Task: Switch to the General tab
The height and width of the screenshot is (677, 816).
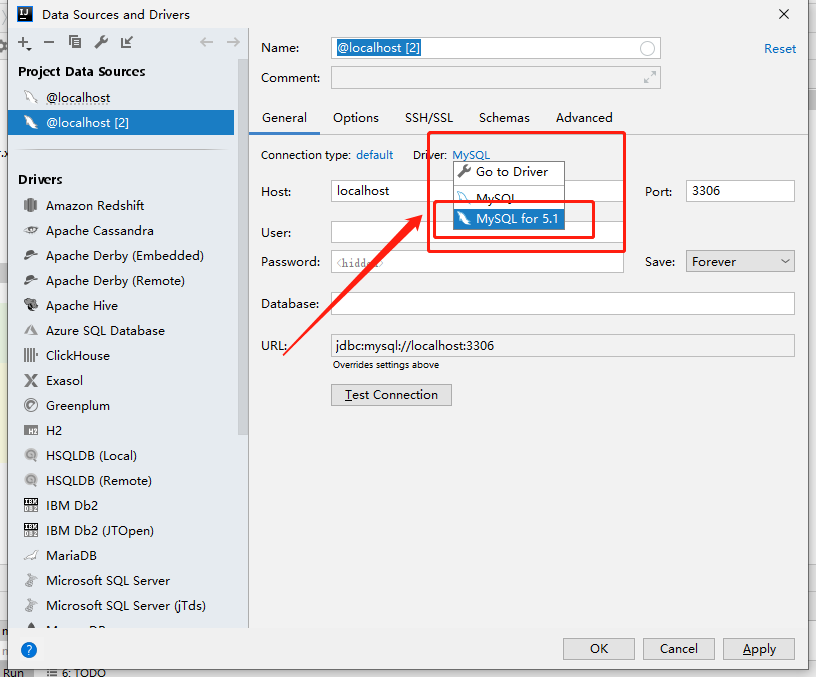Action: pos(284,118)
